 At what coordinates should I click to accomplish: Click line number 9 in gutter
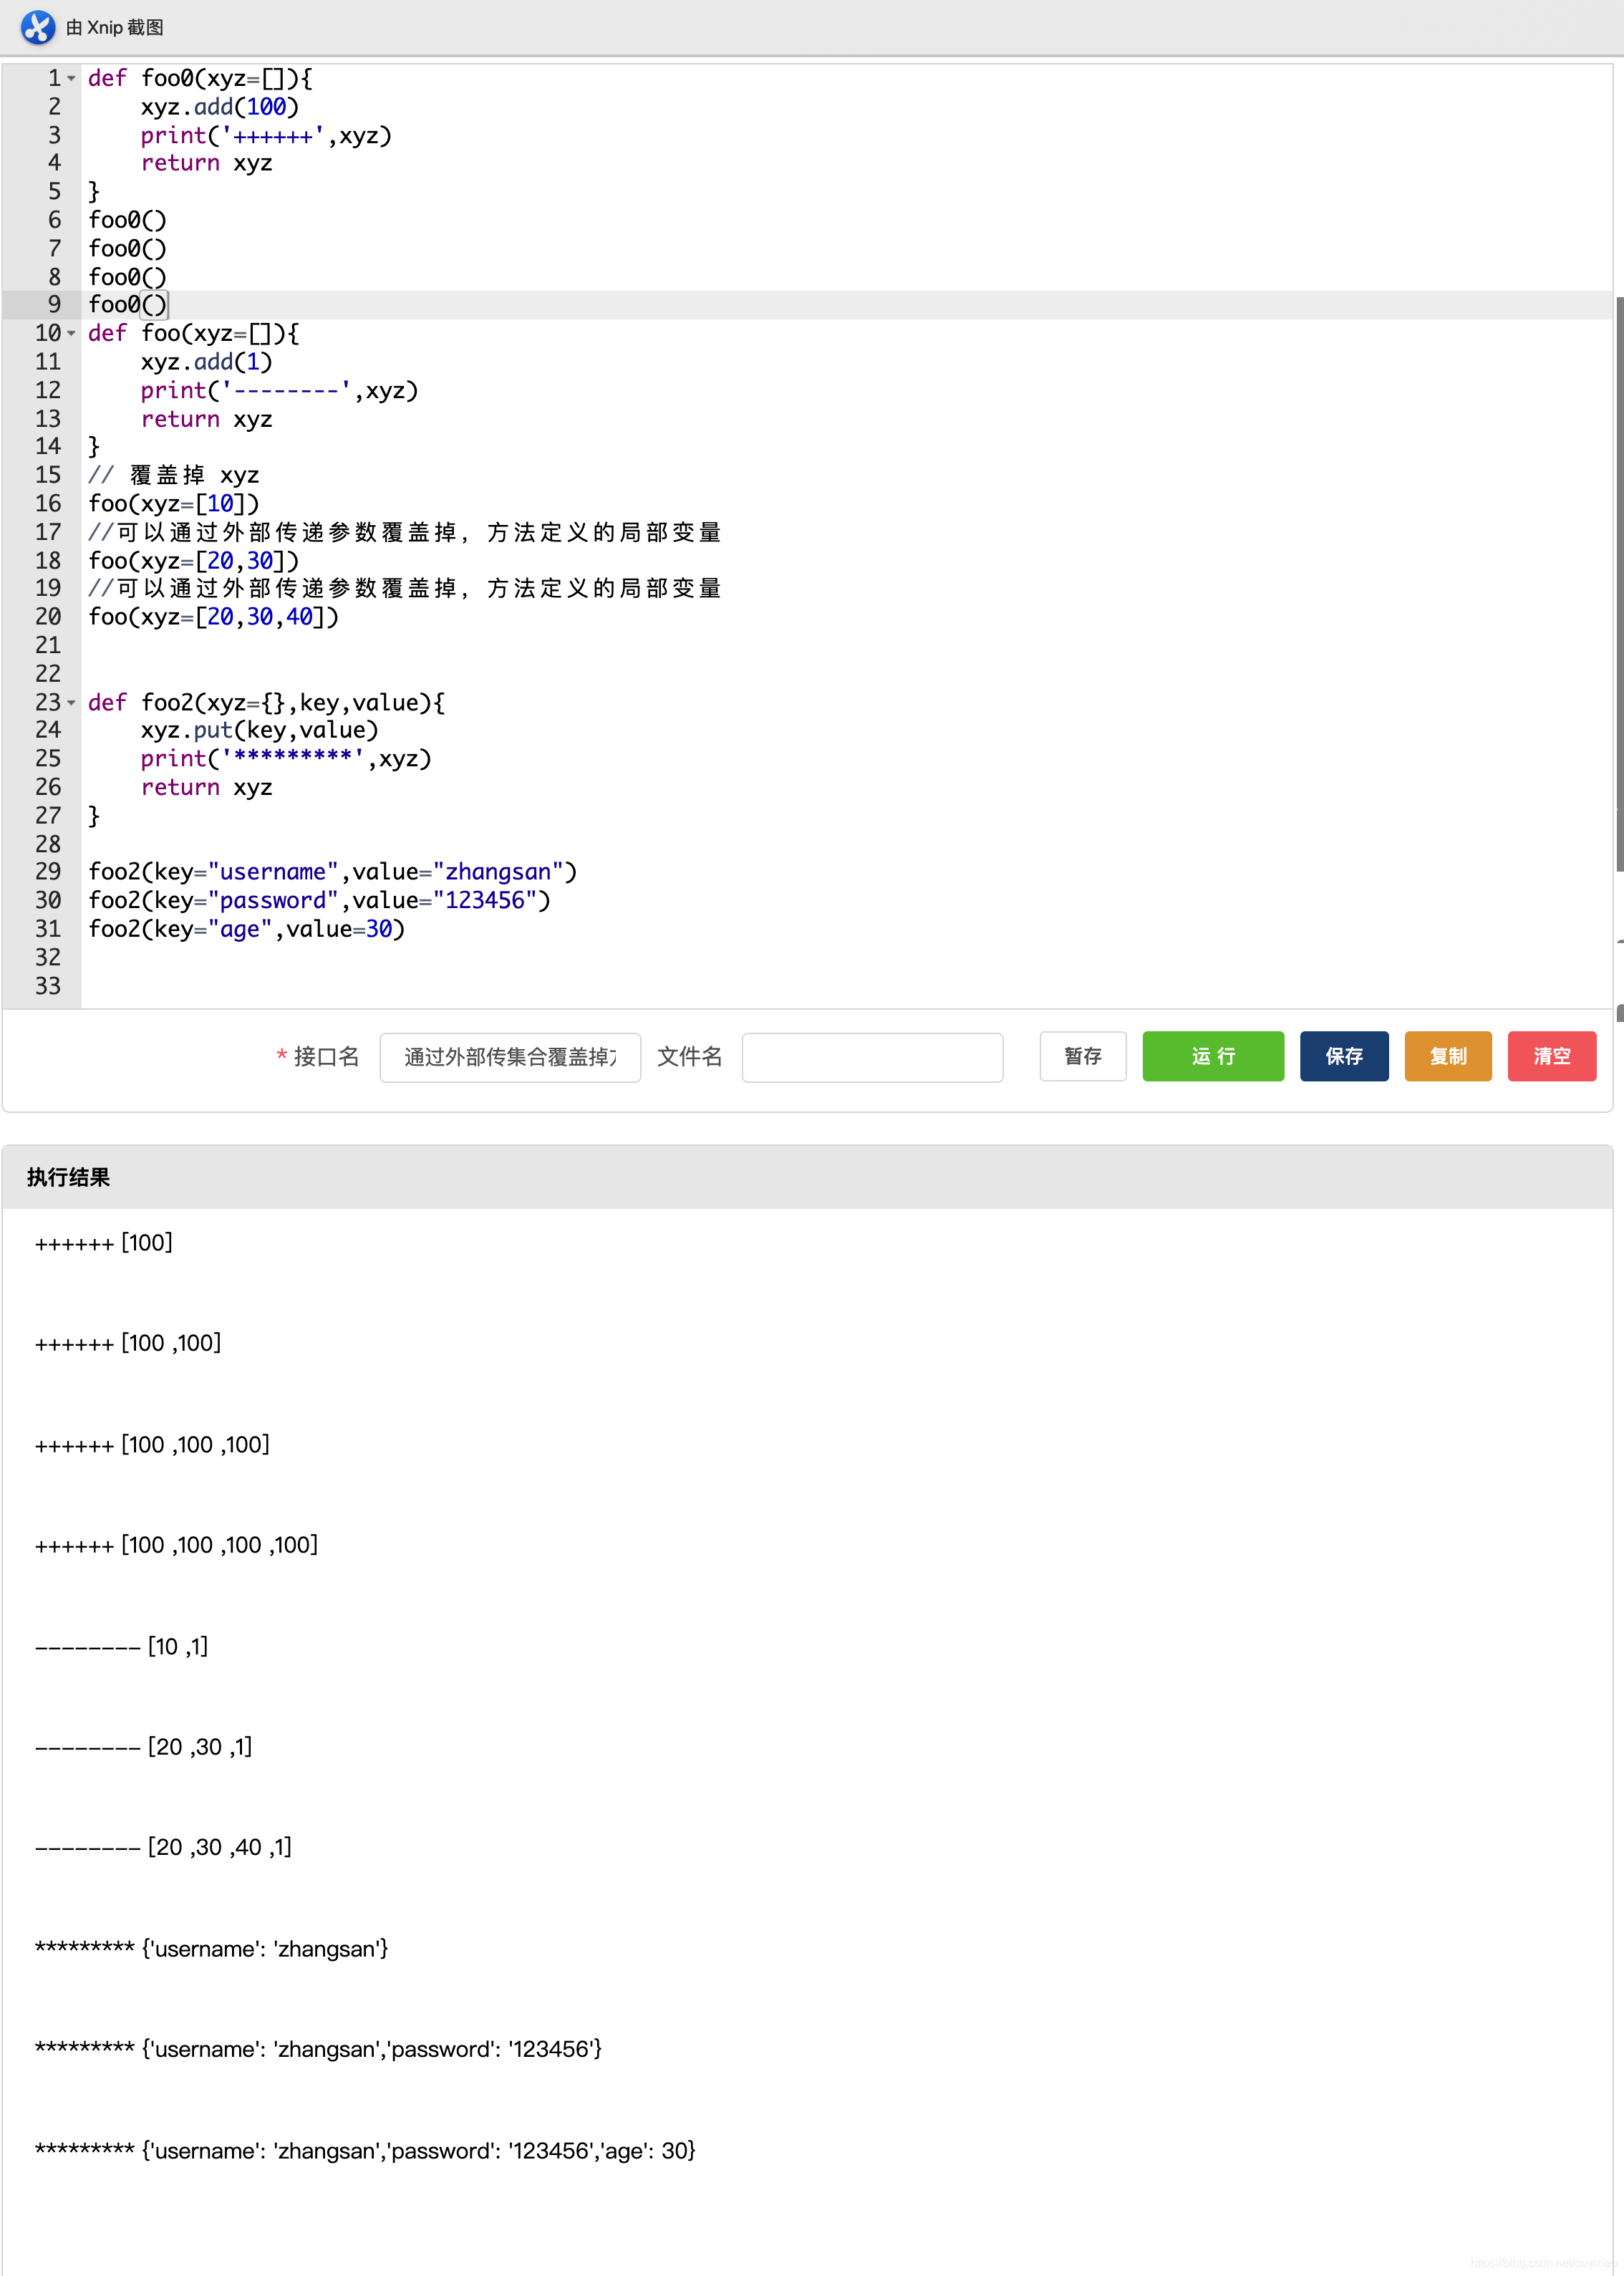pos(54,305)
